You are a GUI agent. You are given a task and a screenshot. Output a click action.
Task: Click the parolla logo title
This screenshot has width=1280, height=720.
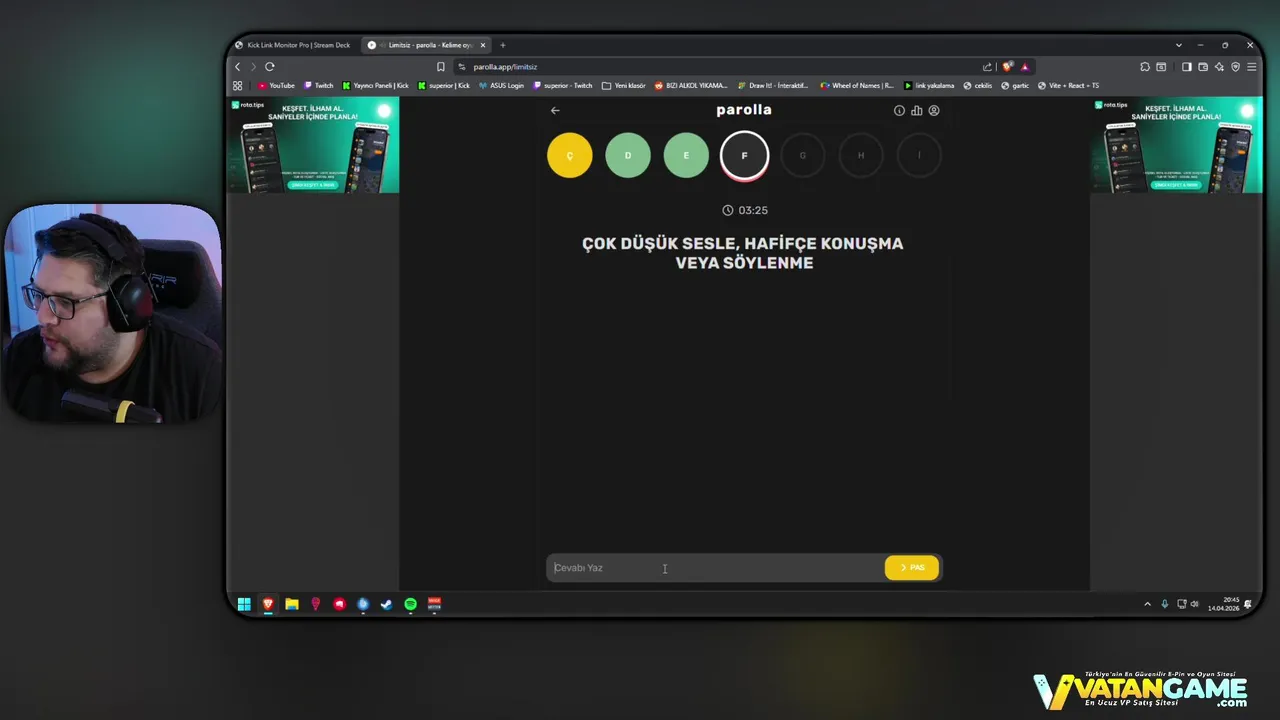[744, 110]
